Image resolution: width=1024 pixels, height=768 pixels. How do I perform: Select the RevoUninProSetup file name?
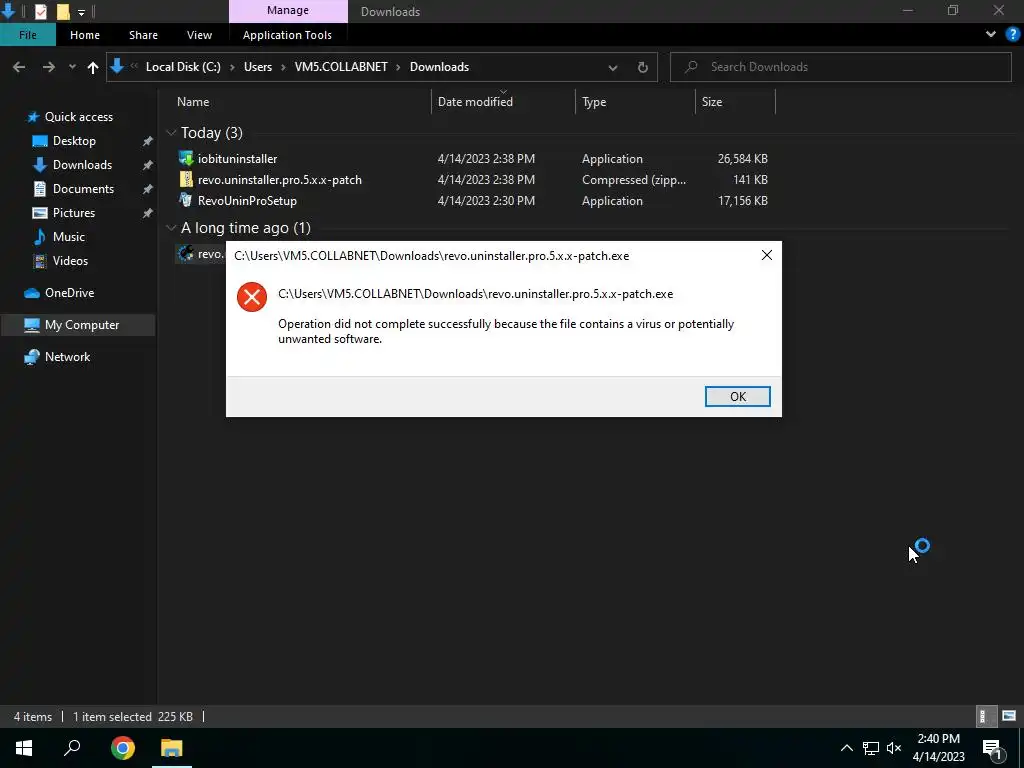click(x=247, y=200)
